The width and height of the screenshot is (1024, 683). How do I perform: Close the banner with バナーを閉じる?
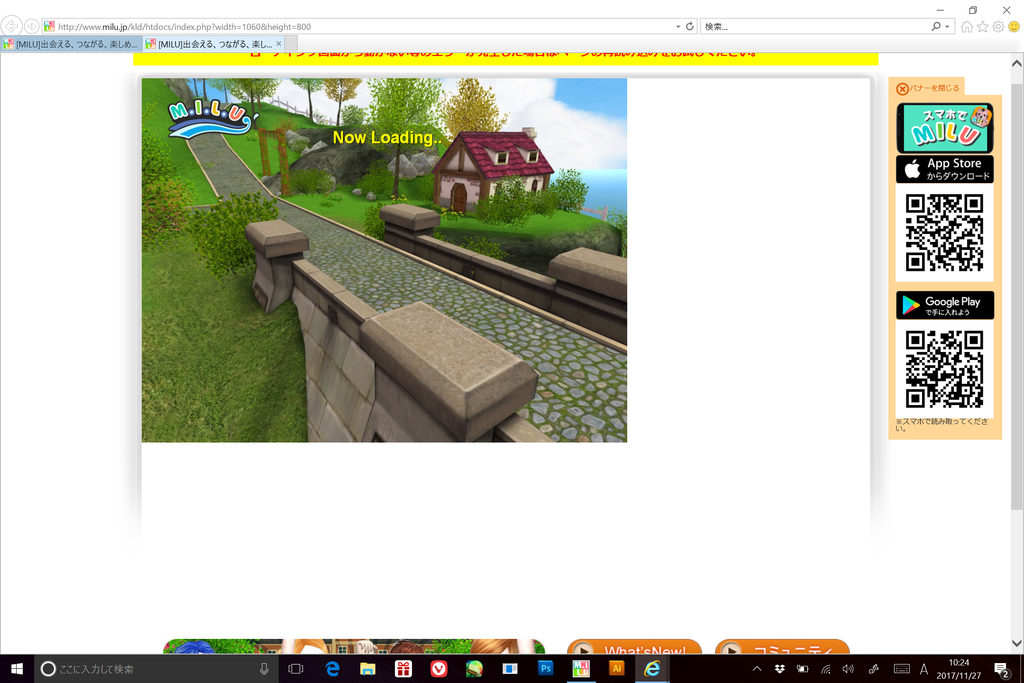click(x=928, y=88)
